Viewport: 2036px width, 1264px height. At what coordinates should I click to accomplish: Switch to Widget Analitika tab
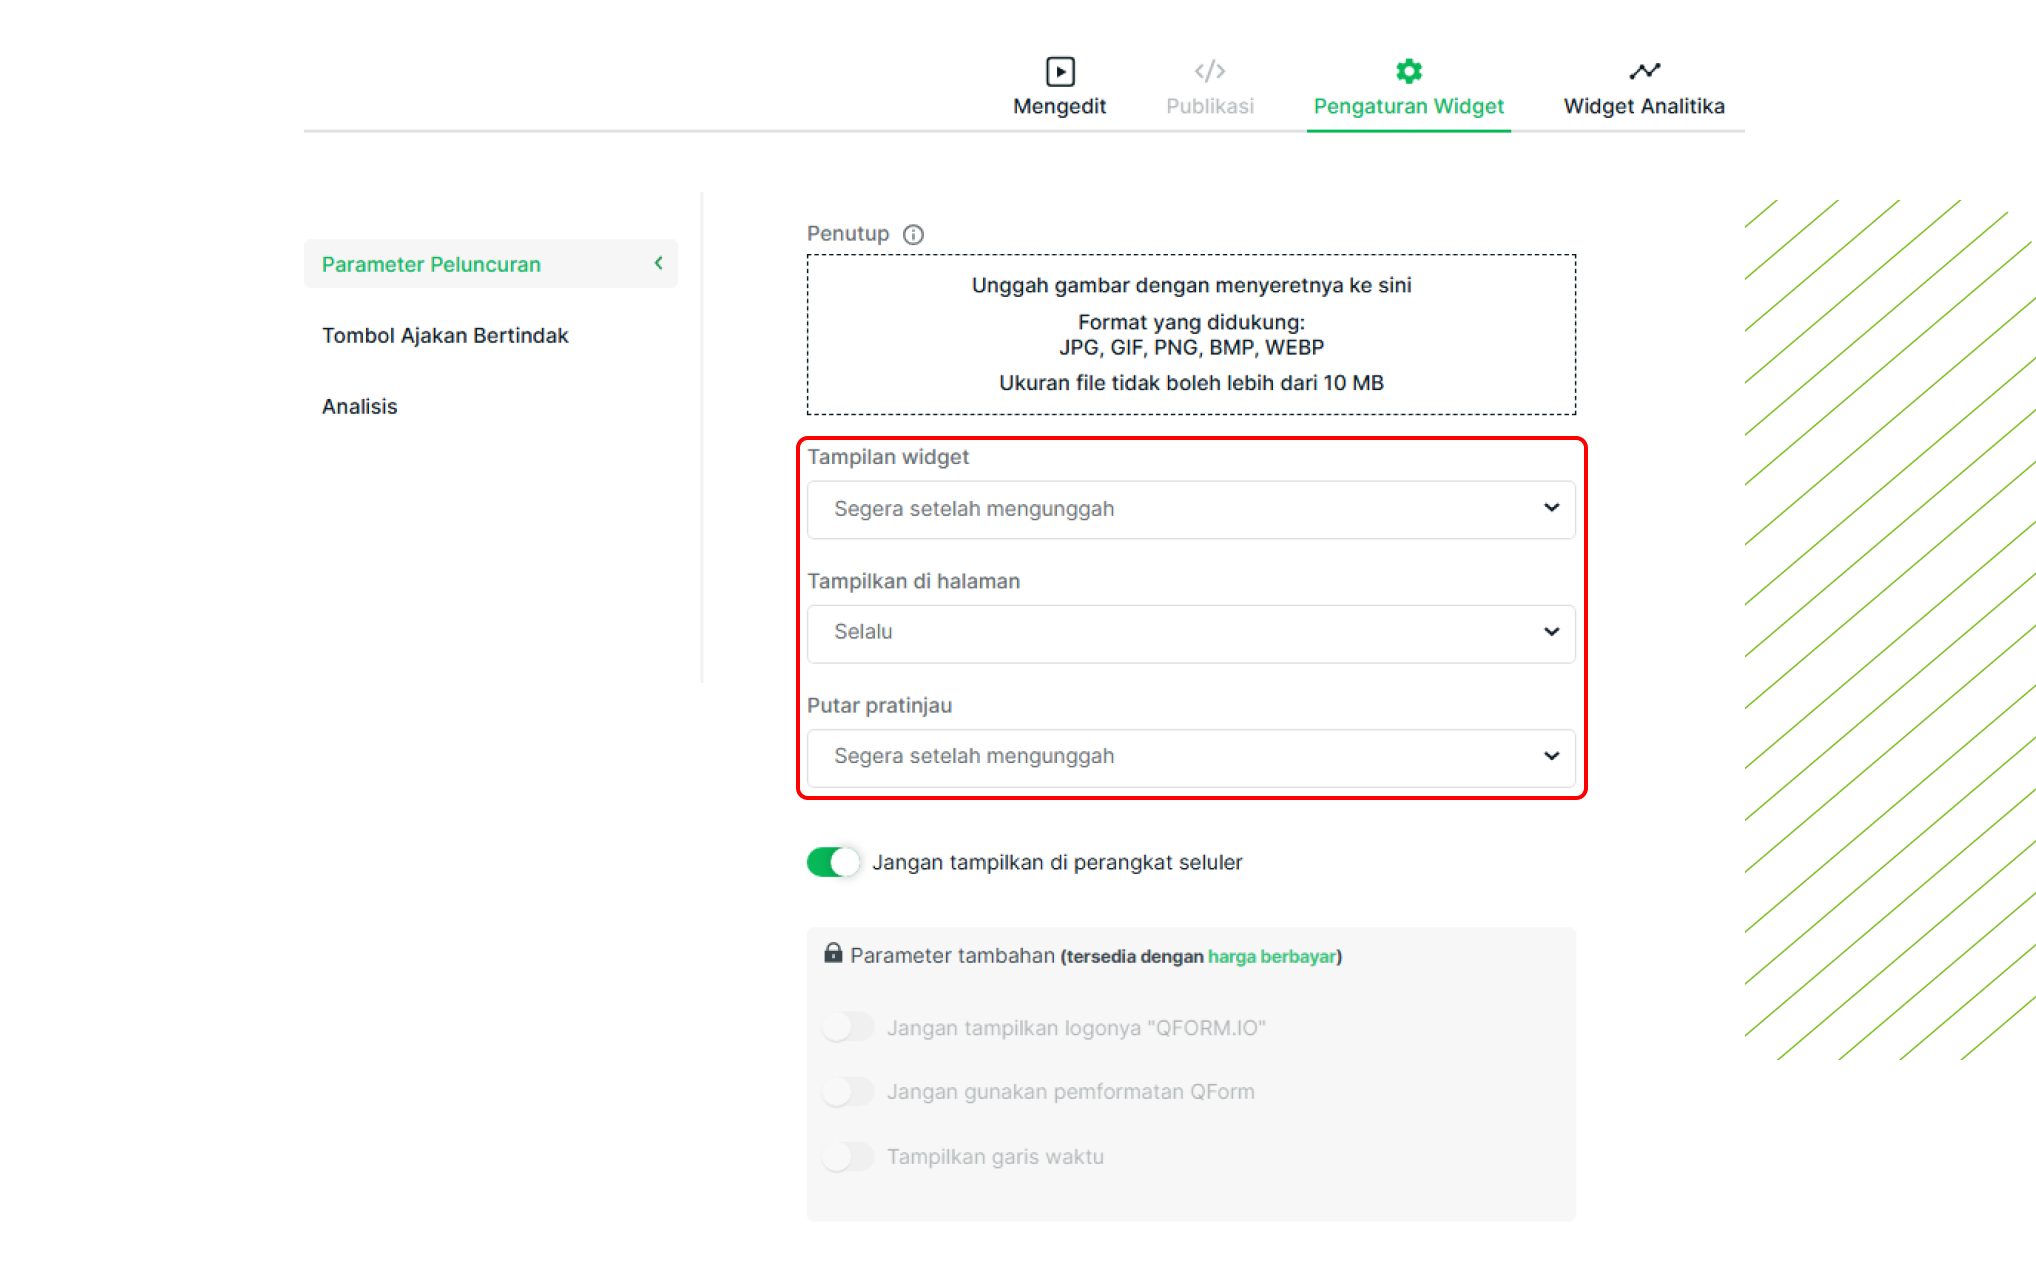(1643, 106)
